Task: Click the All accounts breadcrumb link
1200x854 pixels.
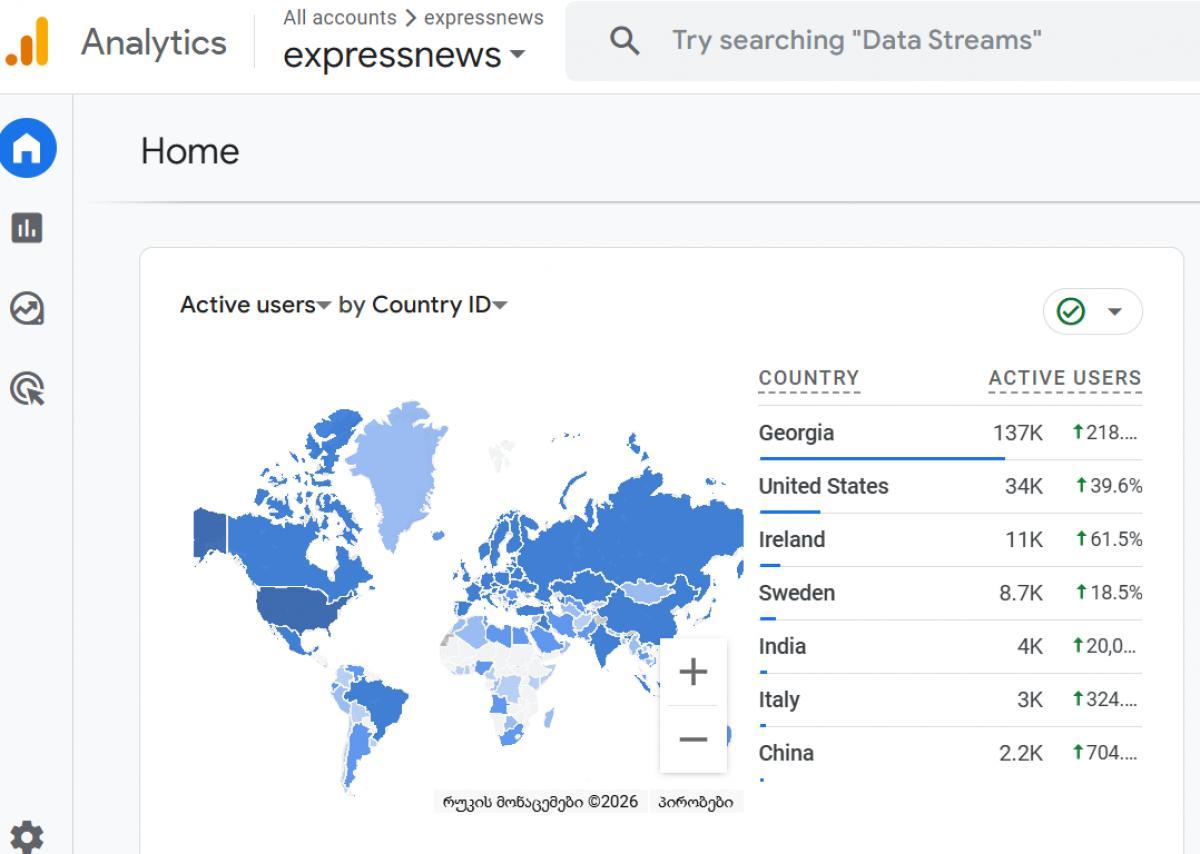Action: point(339,18)
